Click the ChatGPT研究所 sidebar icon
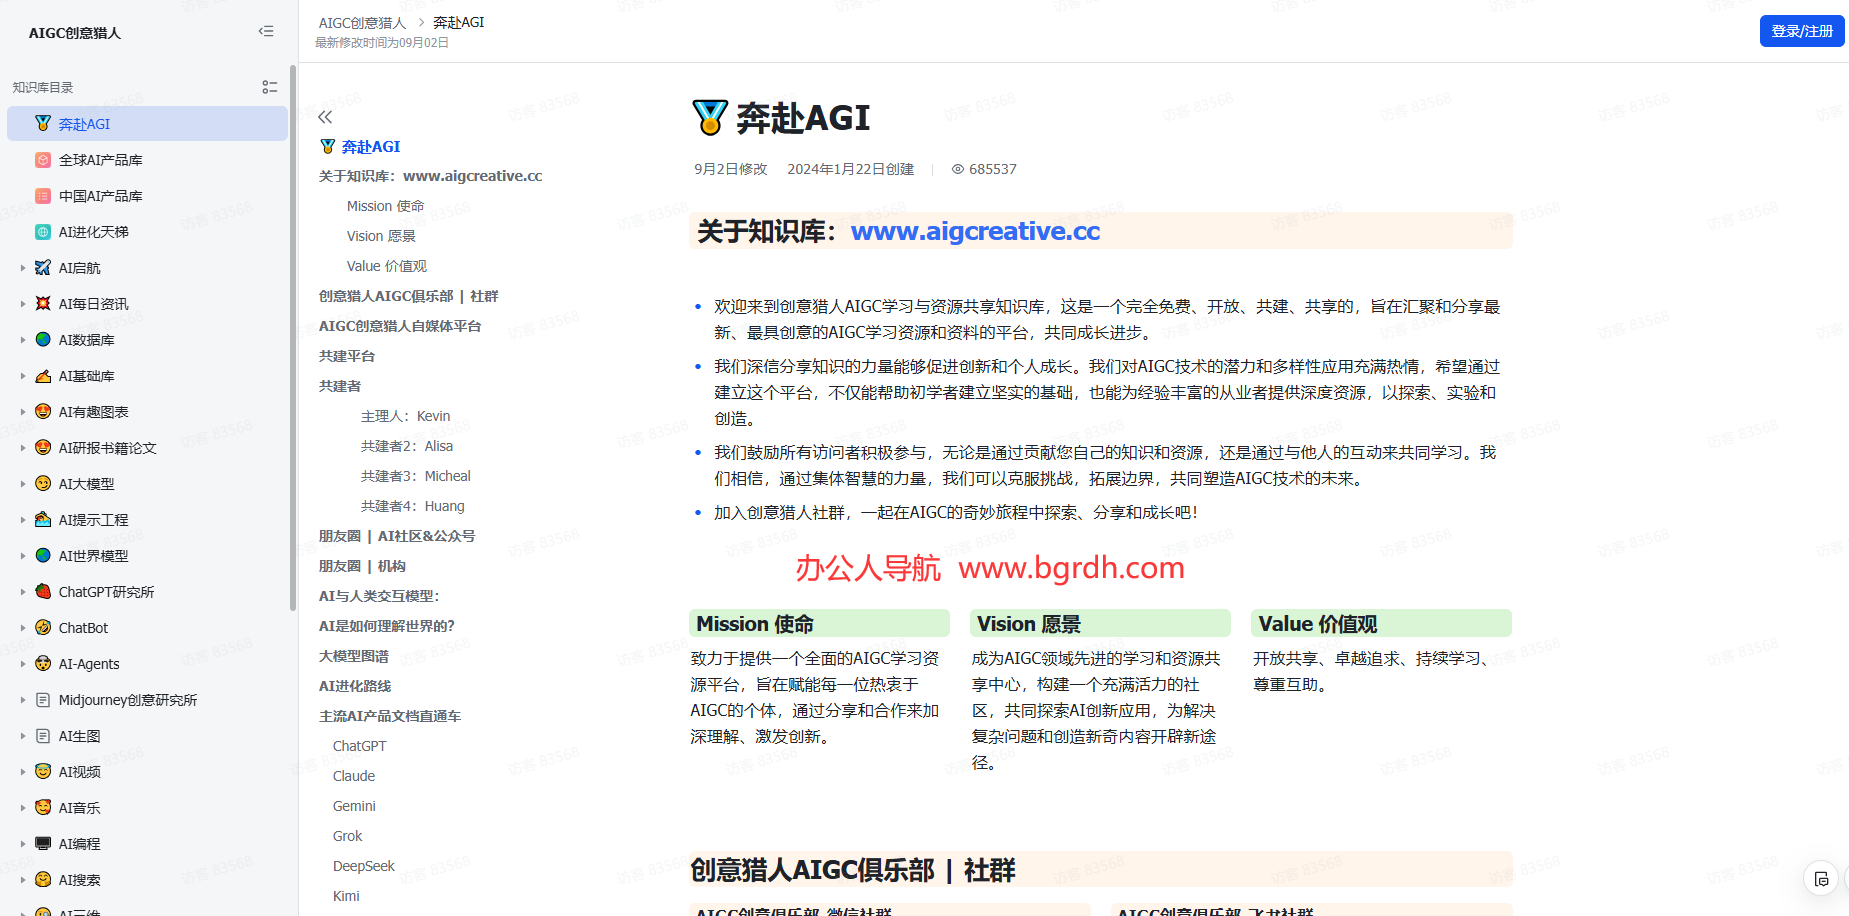 click(42, 591)
